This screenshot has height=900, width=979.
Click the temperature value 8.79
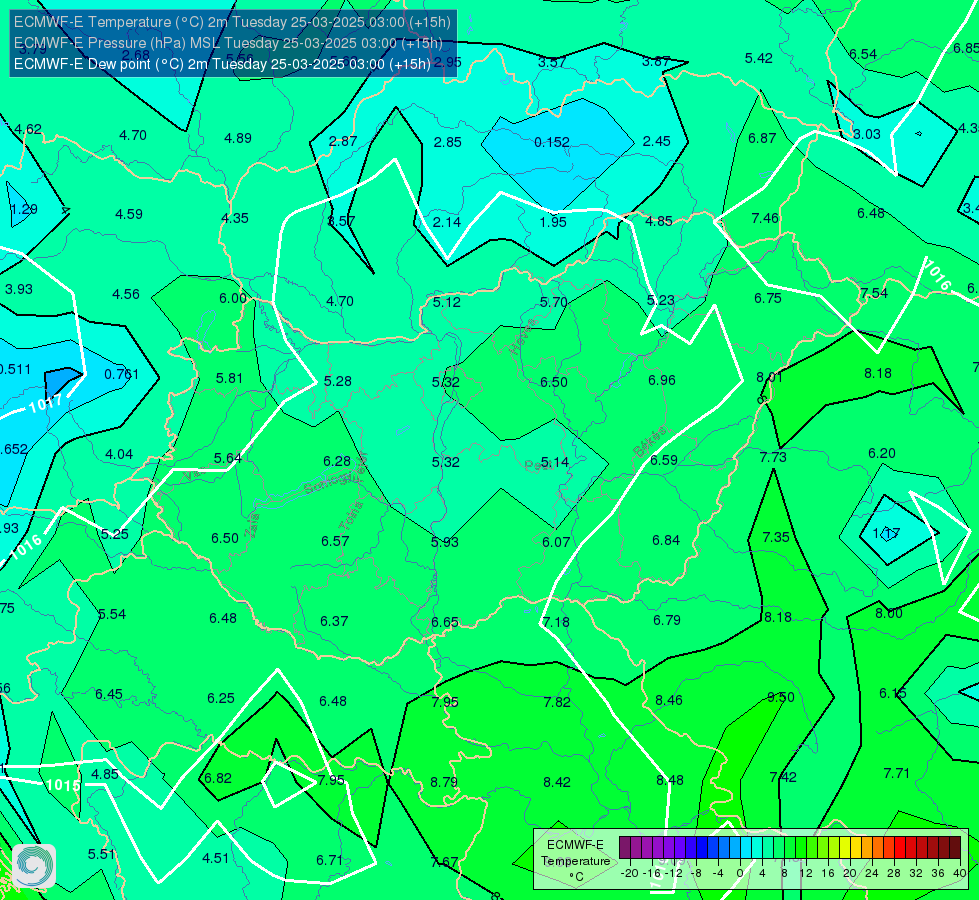tap(444, 782)
